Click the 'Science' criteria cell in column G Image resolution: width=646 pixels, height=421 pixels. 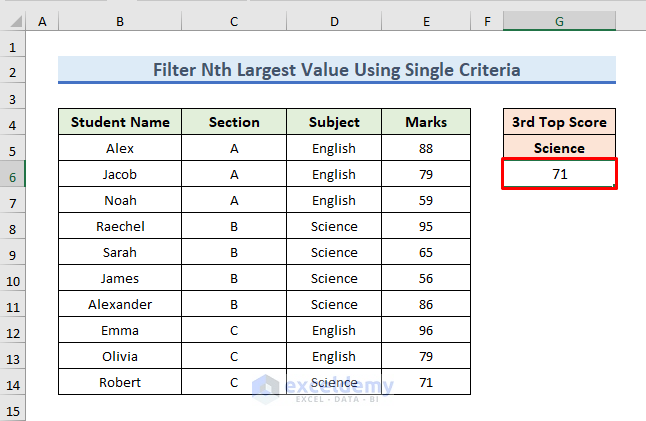coord(559,148)
